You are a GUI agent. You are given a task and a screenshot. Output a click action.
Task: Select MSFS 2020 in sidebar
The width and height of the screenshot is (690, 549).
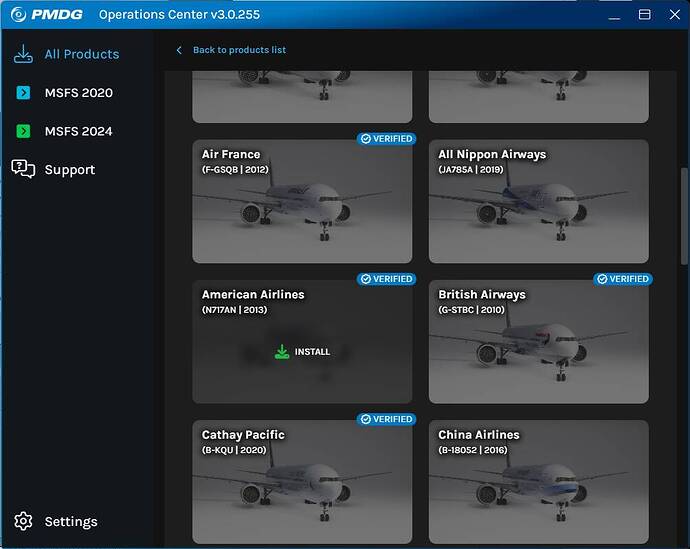pyautogui.click(x=78, y=93)
